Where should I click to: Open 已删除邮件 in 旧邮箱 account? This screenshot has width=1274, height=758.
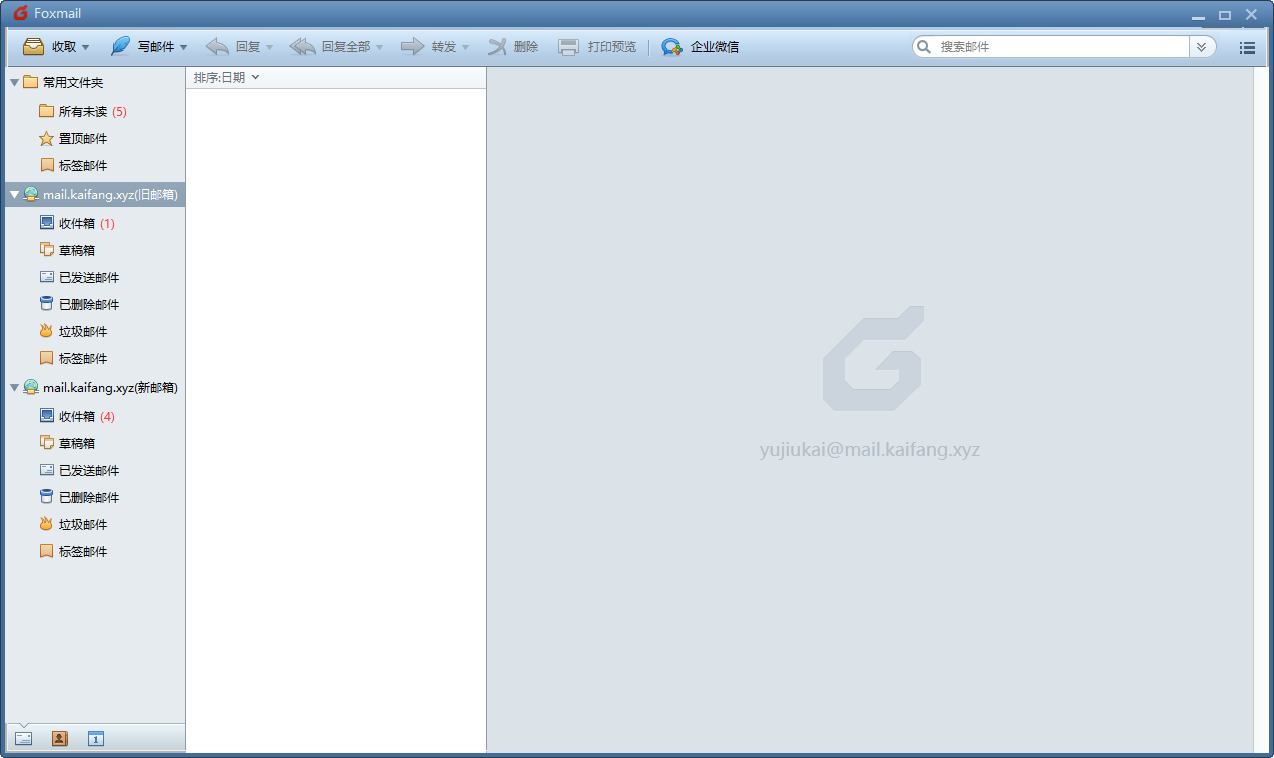[x=79, y=304]
